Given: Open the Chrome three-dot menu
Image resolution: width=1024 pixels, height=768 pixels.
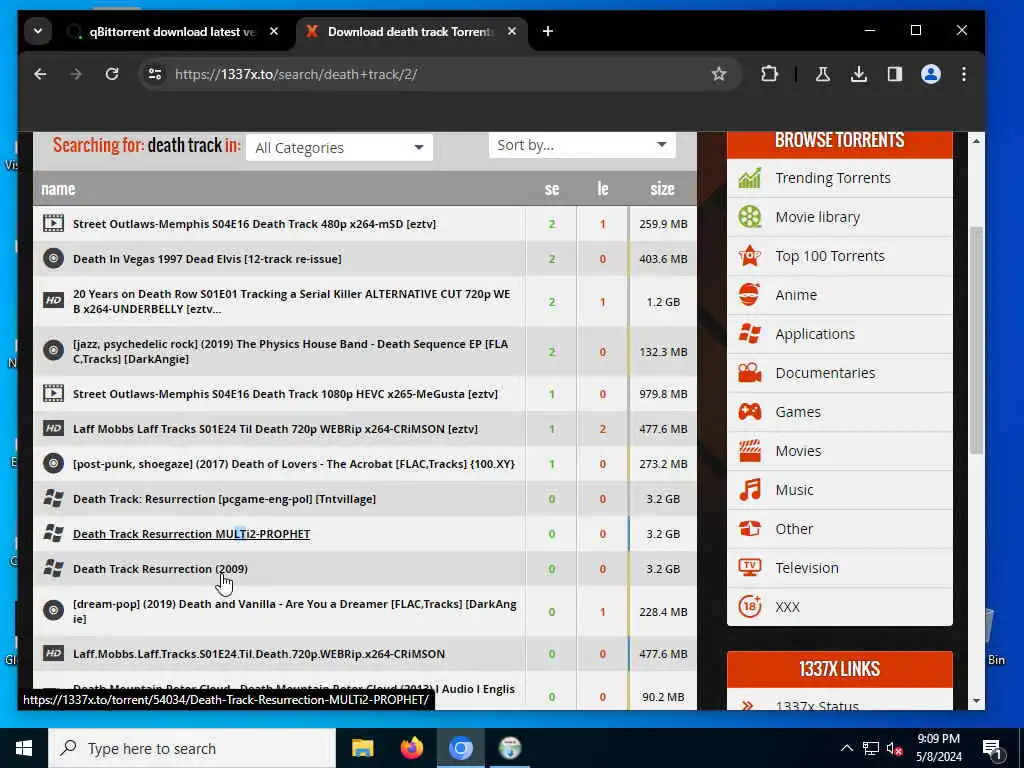Looking at the screenshot, I should point(964,74).
